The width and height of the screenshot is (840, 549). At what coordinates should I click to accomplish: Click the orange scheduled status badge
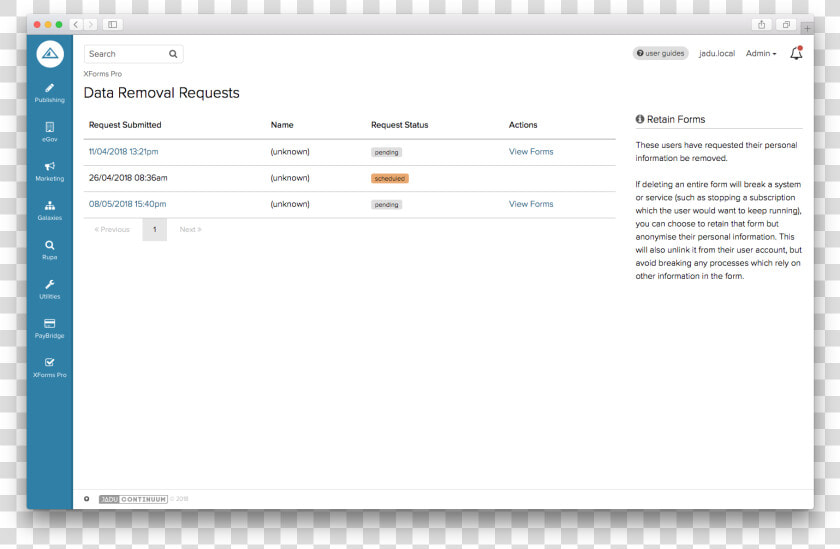389,178
